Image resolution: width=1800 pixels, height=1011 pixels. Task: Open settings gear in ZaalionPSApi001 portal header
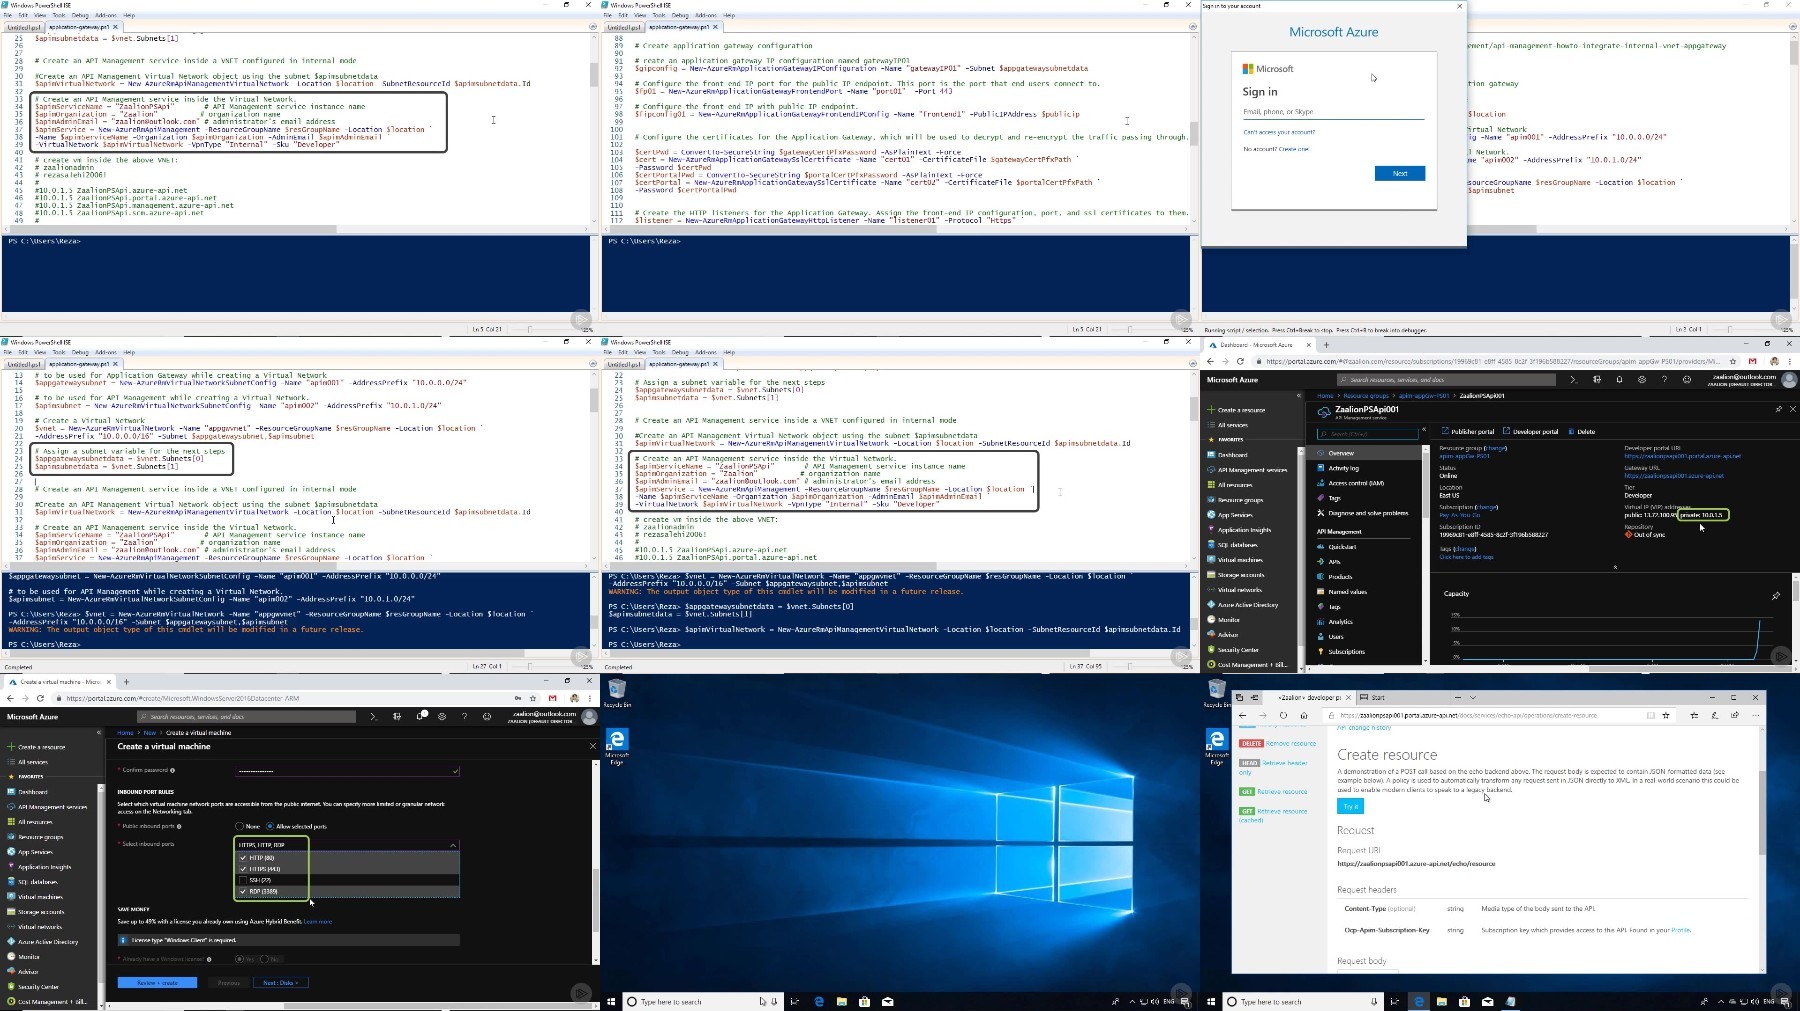pos(1642,380)
